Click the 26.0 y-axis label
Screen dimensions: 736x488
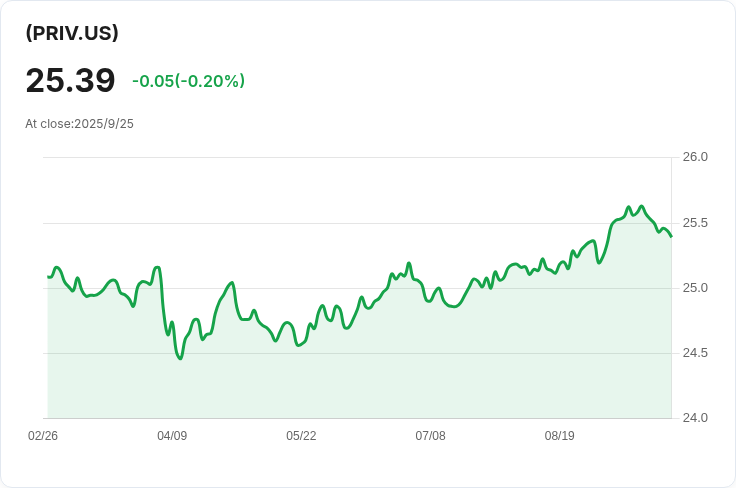pos(695,157)
